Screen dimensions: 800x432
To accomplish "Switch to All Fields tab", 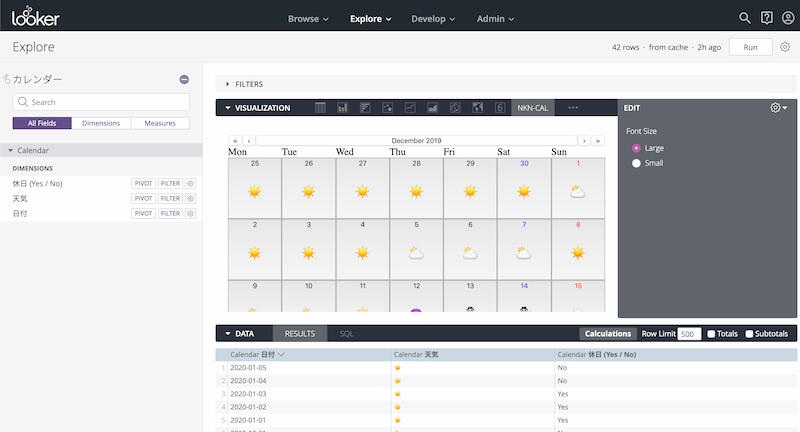I will [42, 123].
